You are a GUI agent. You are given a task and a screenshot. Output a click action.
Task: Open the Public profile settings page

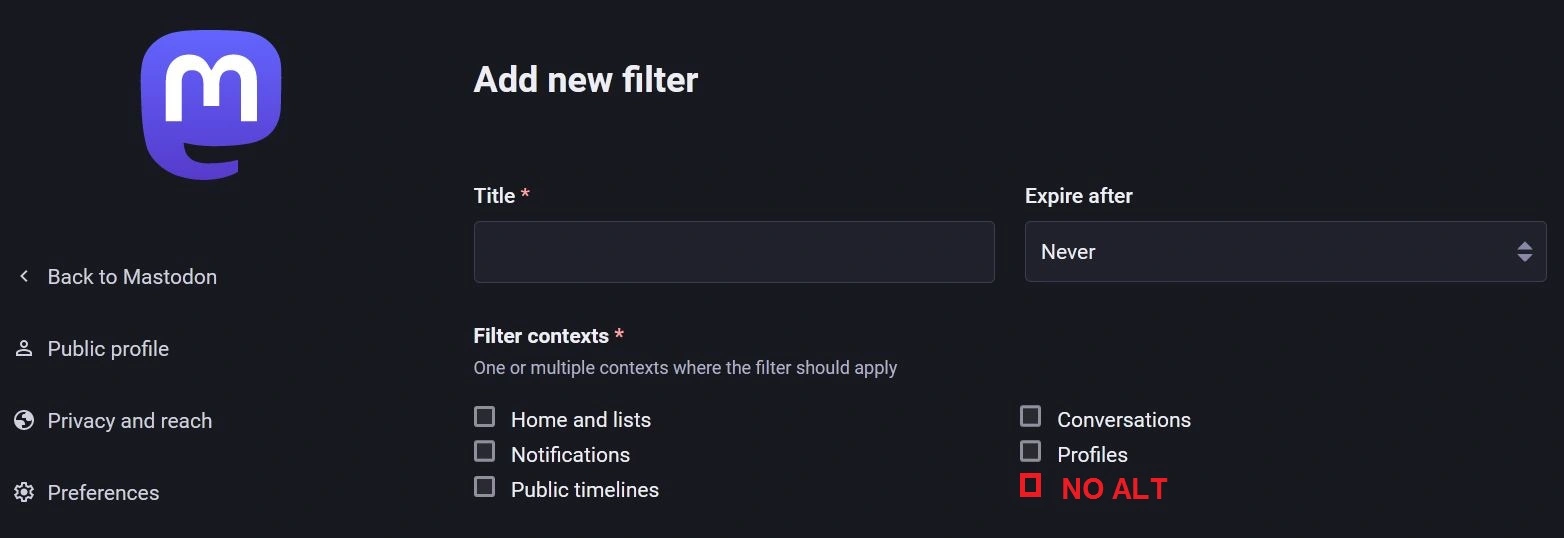tap(108, 349)
